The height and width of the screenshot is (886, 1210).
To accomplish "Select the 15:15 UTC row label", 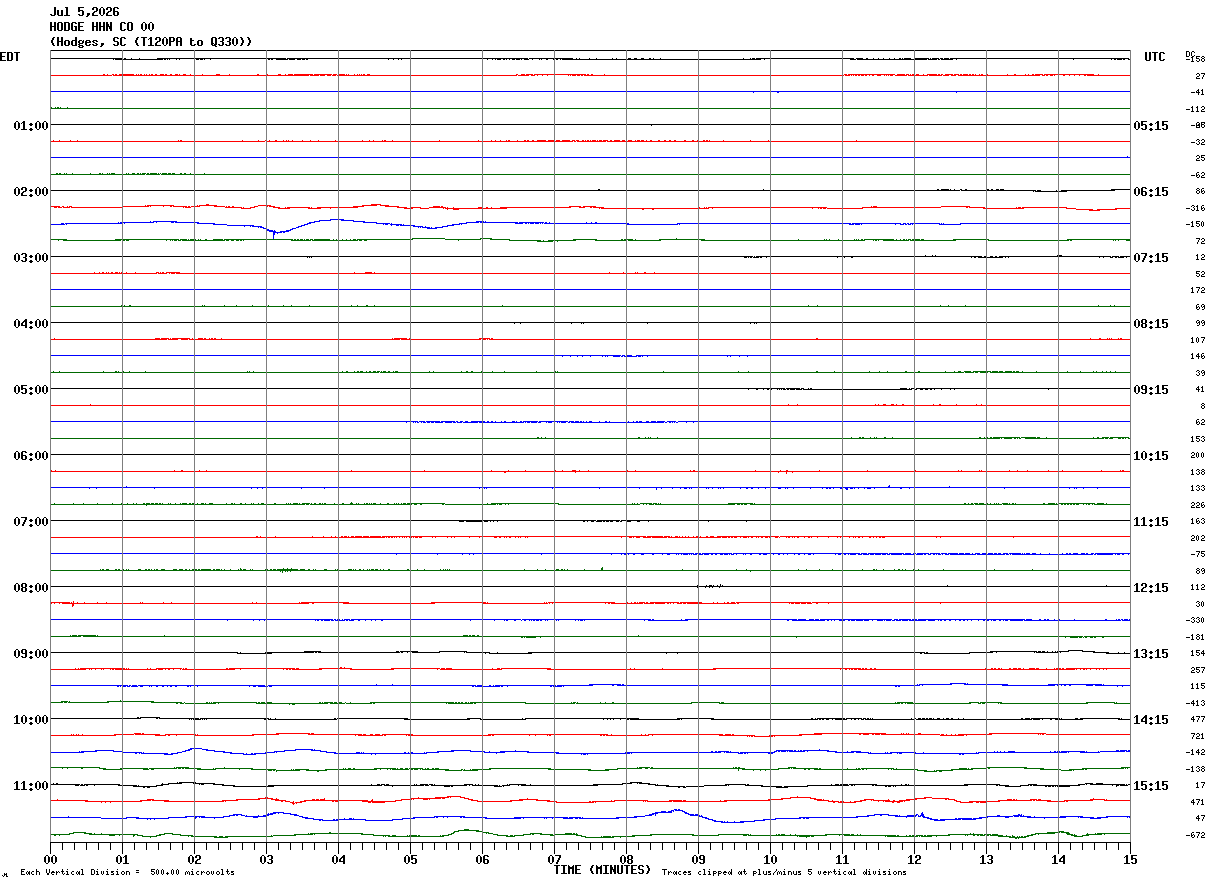I will pos(1150,786).
